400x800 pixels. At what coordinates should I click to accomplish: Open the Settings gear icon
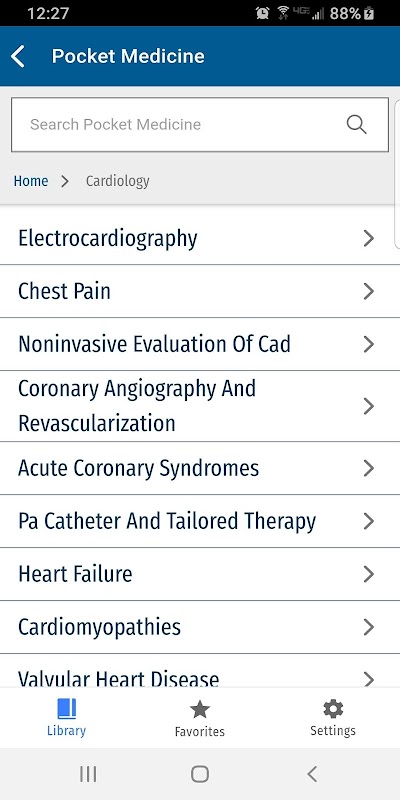point(333,709)
